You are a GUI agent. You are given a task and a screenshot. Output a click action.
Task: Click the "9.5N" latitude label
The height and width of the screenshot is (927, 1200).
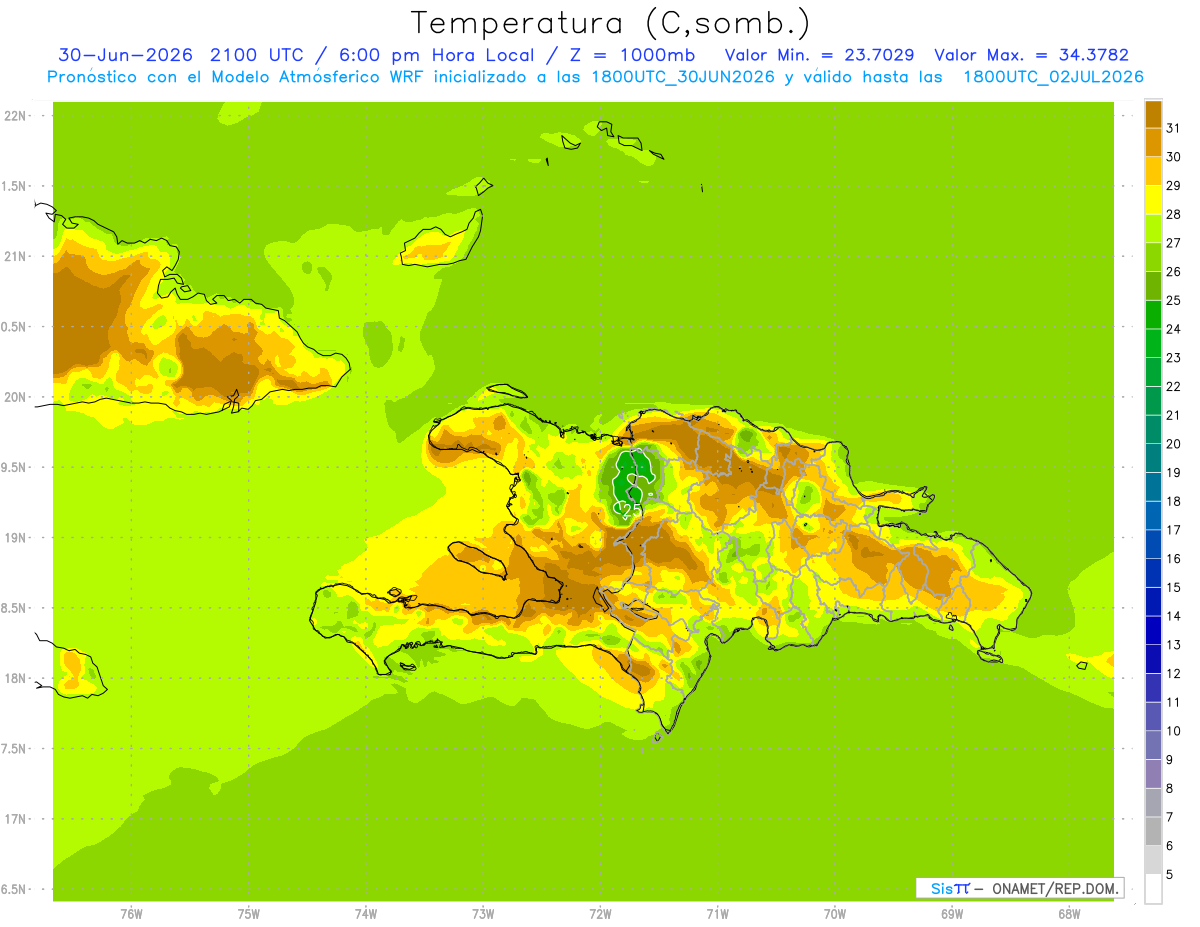coord(13,467)
